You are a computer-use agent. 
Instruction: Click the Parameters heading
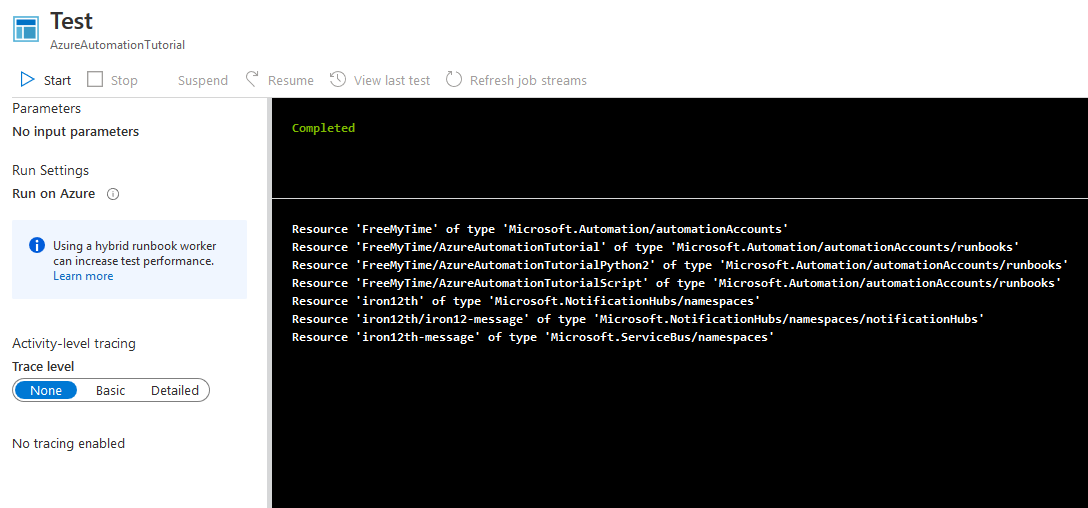(46, 108)
